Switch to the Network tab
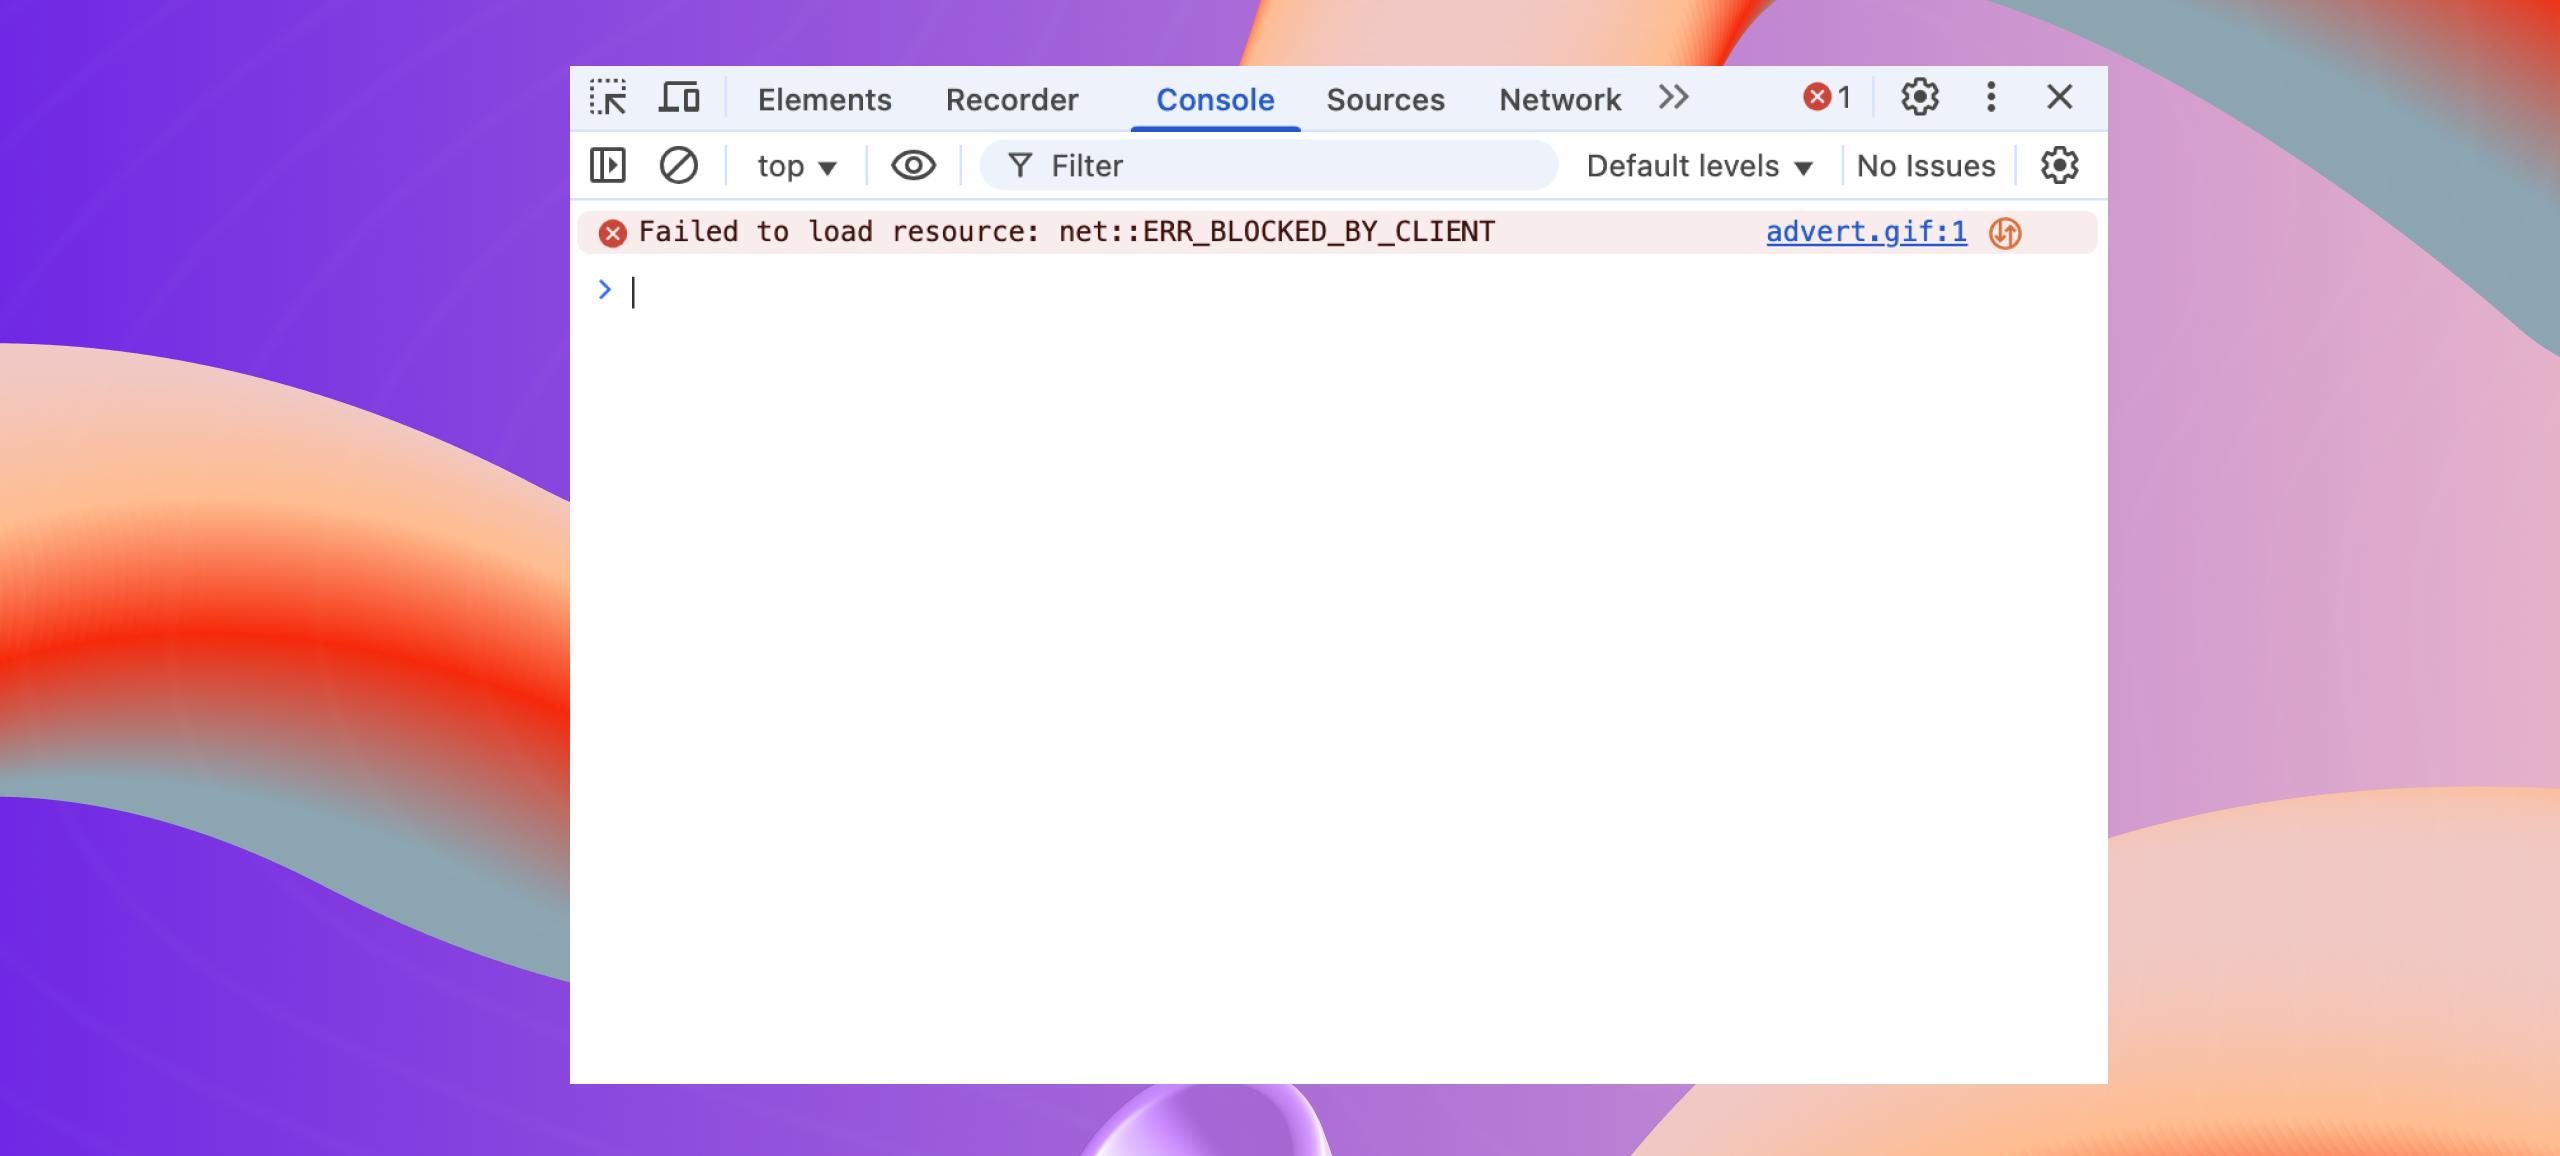Image resolution: width=2560 pixels, height=1156 pixels. [1559, 100]
